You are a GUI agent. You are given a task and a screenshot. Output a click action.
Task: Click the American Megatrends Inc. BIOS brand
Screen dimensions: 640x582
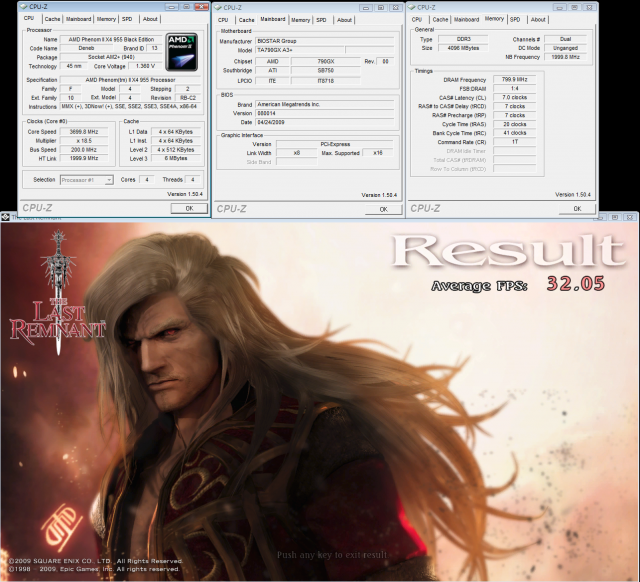[325, 104]
